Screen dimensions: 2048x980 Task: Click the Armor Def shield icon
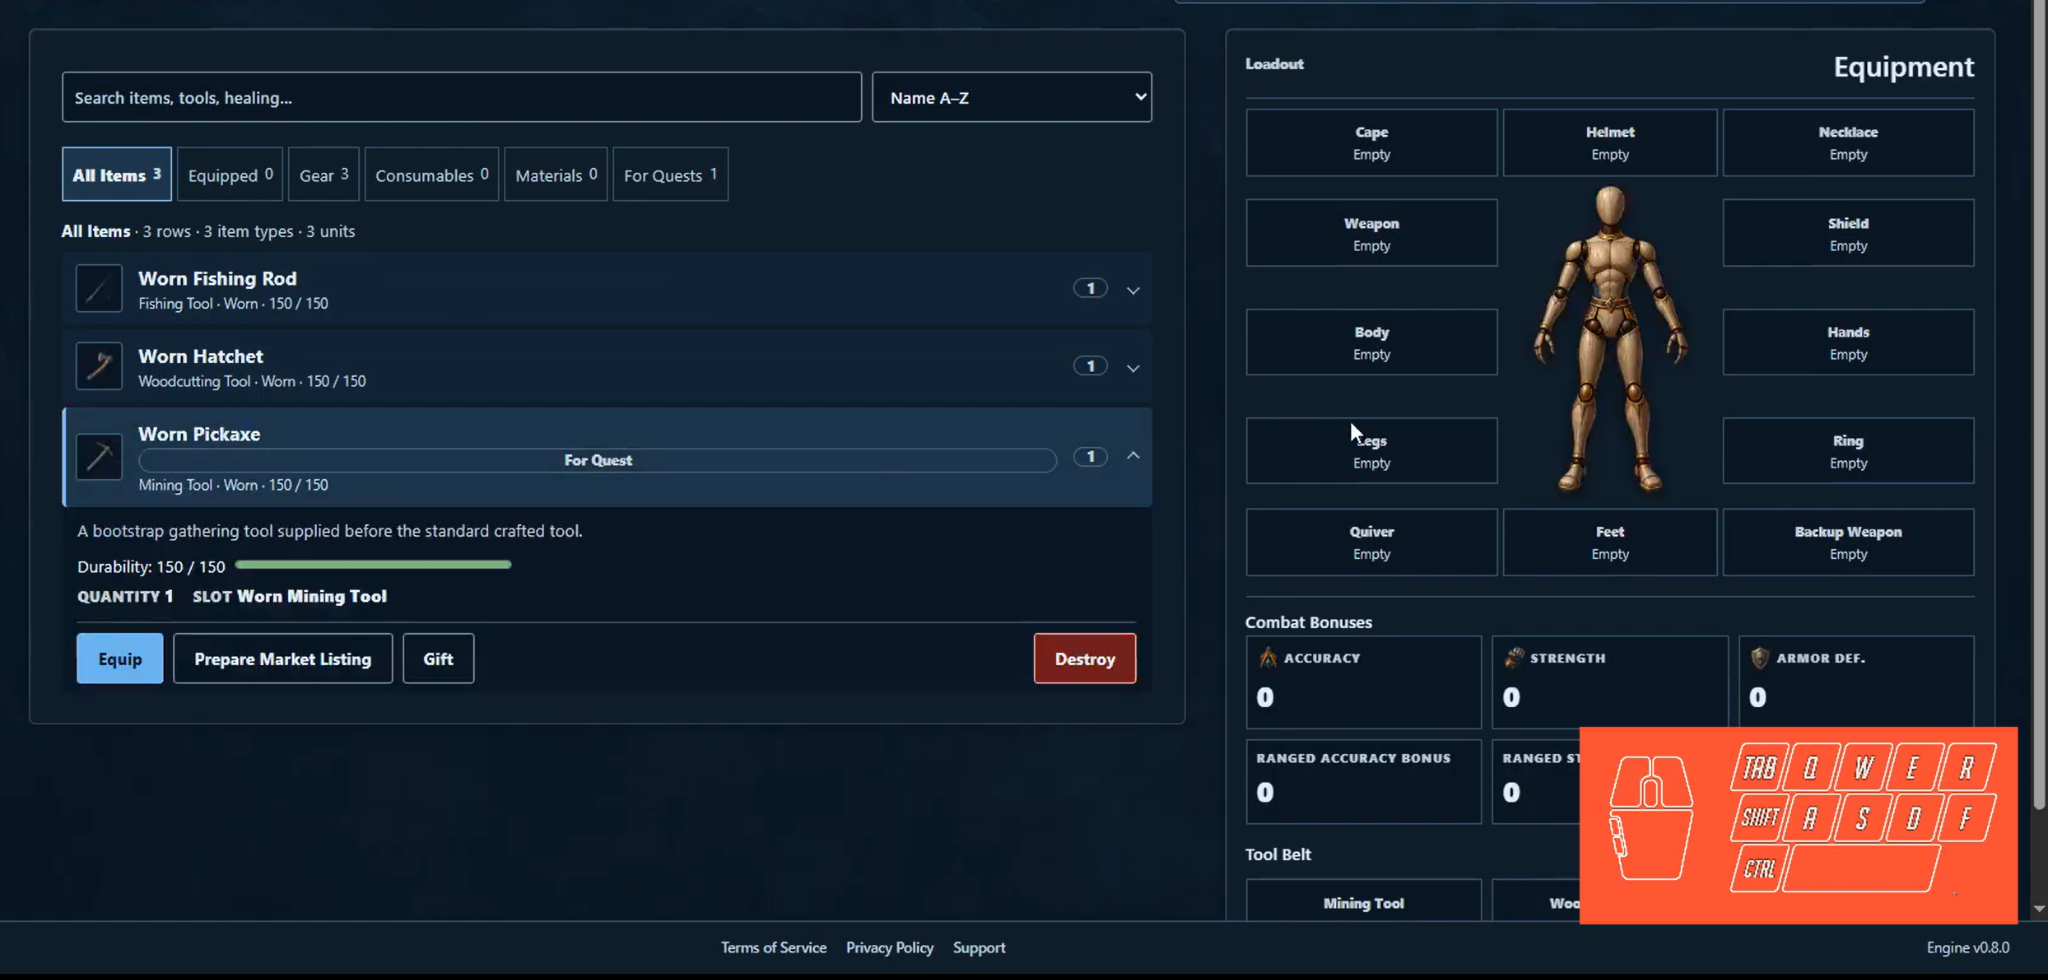coord(1760,658)
